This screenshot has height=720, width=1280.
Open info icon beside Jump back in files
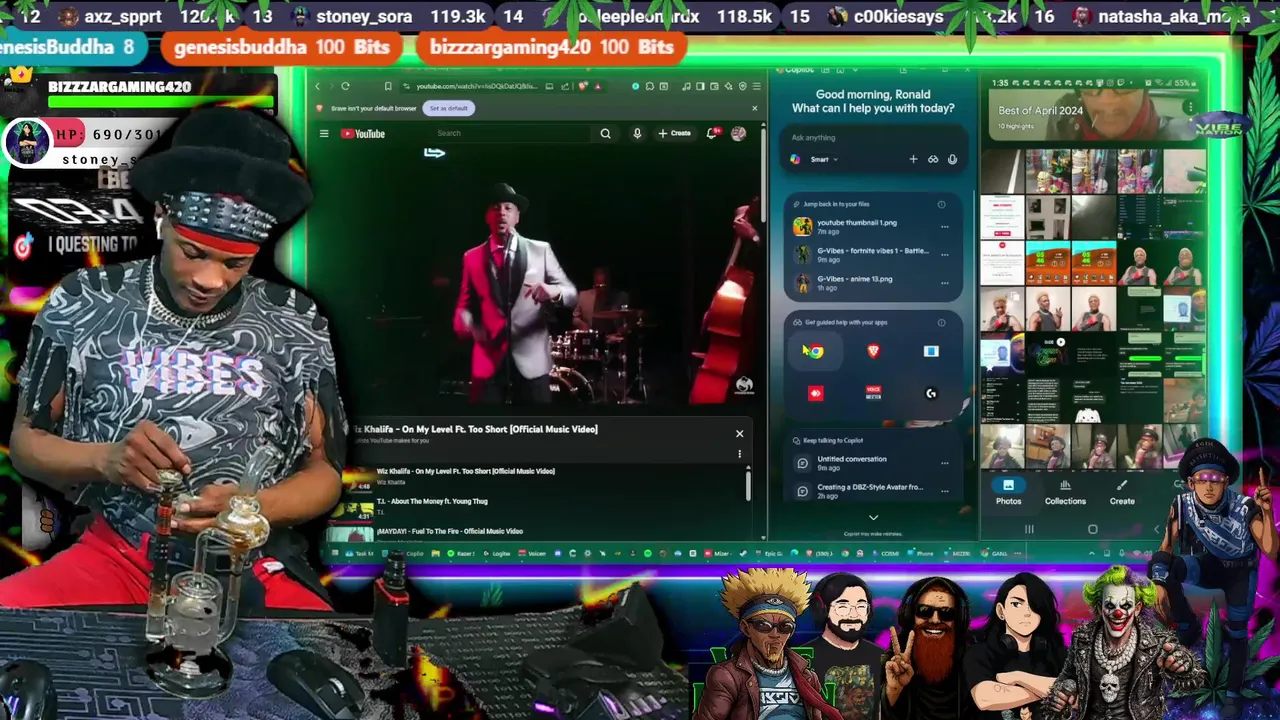[x=941, y=204]
